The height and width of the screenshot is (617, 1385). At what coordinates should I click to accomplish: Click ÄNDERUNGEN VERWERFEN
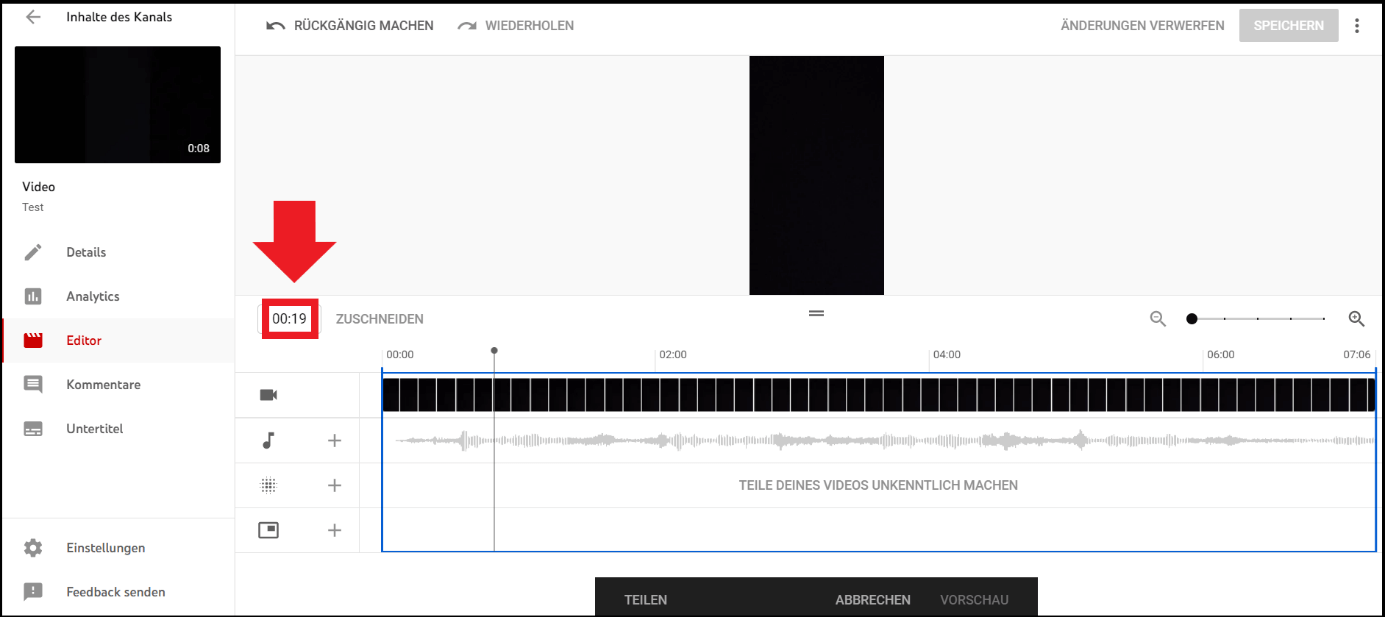(1142, 26)
